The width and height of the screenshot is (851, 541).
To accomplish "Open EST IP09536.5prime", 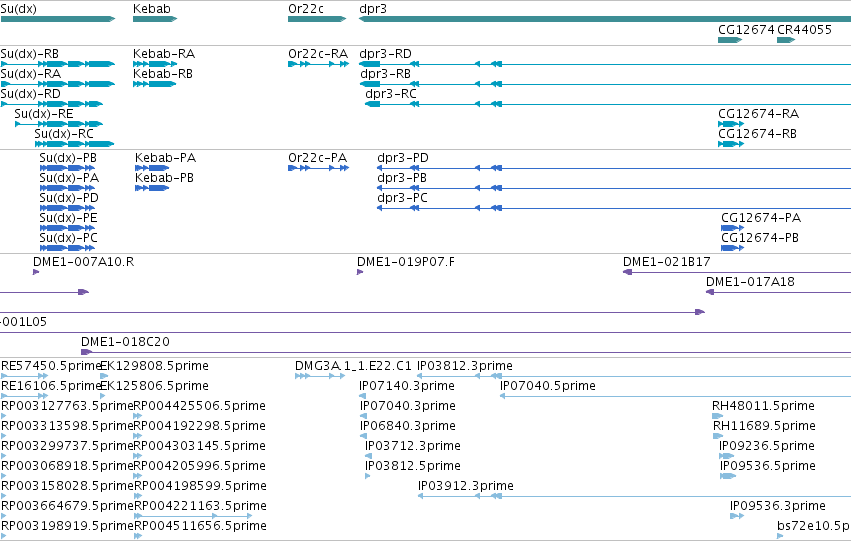I will click(728, 476).
